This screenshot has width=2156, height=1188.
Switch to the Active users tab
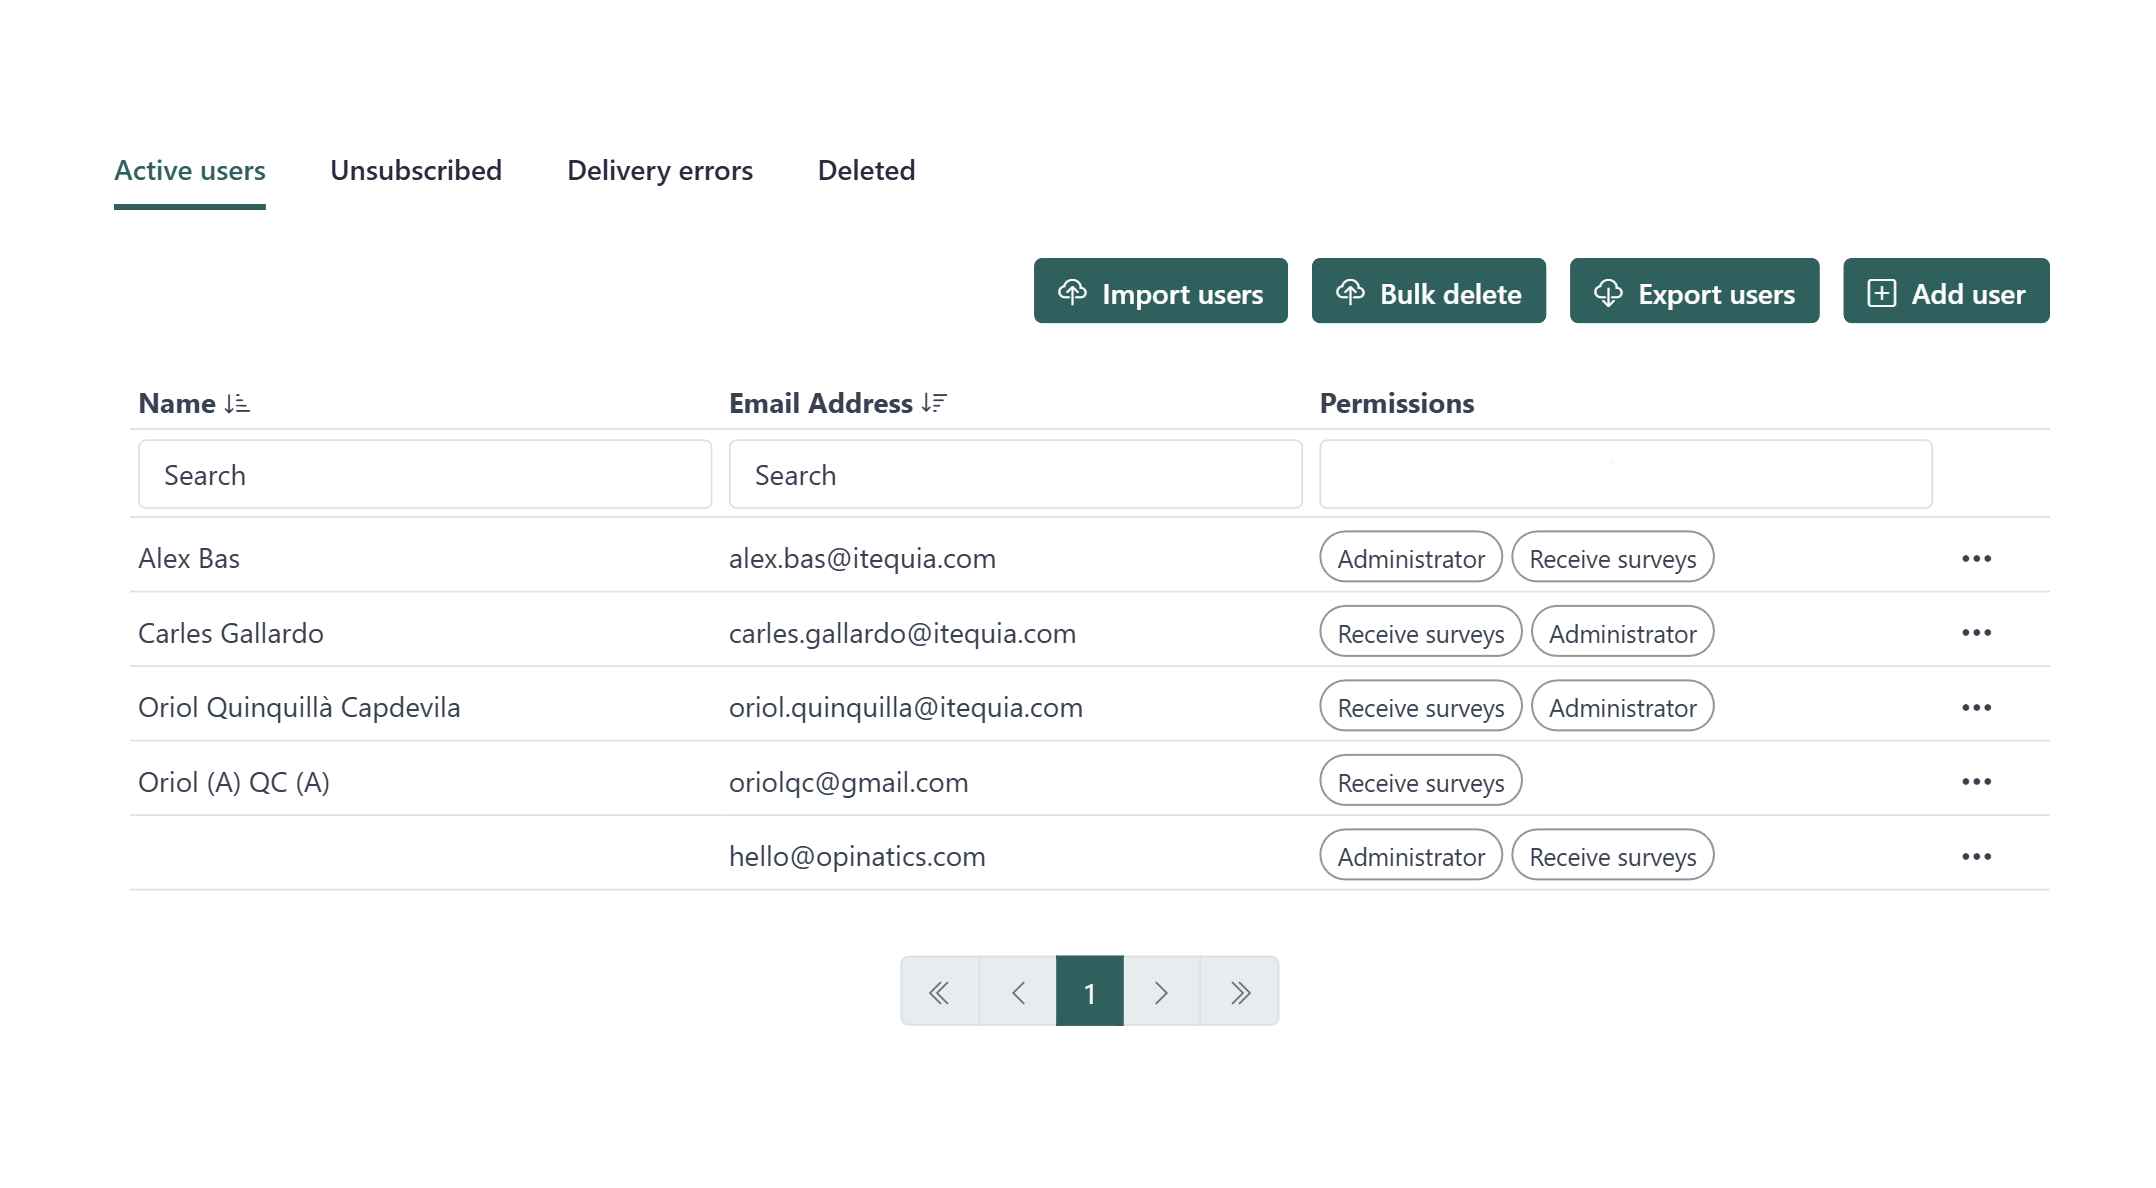(x=190, y=171)
